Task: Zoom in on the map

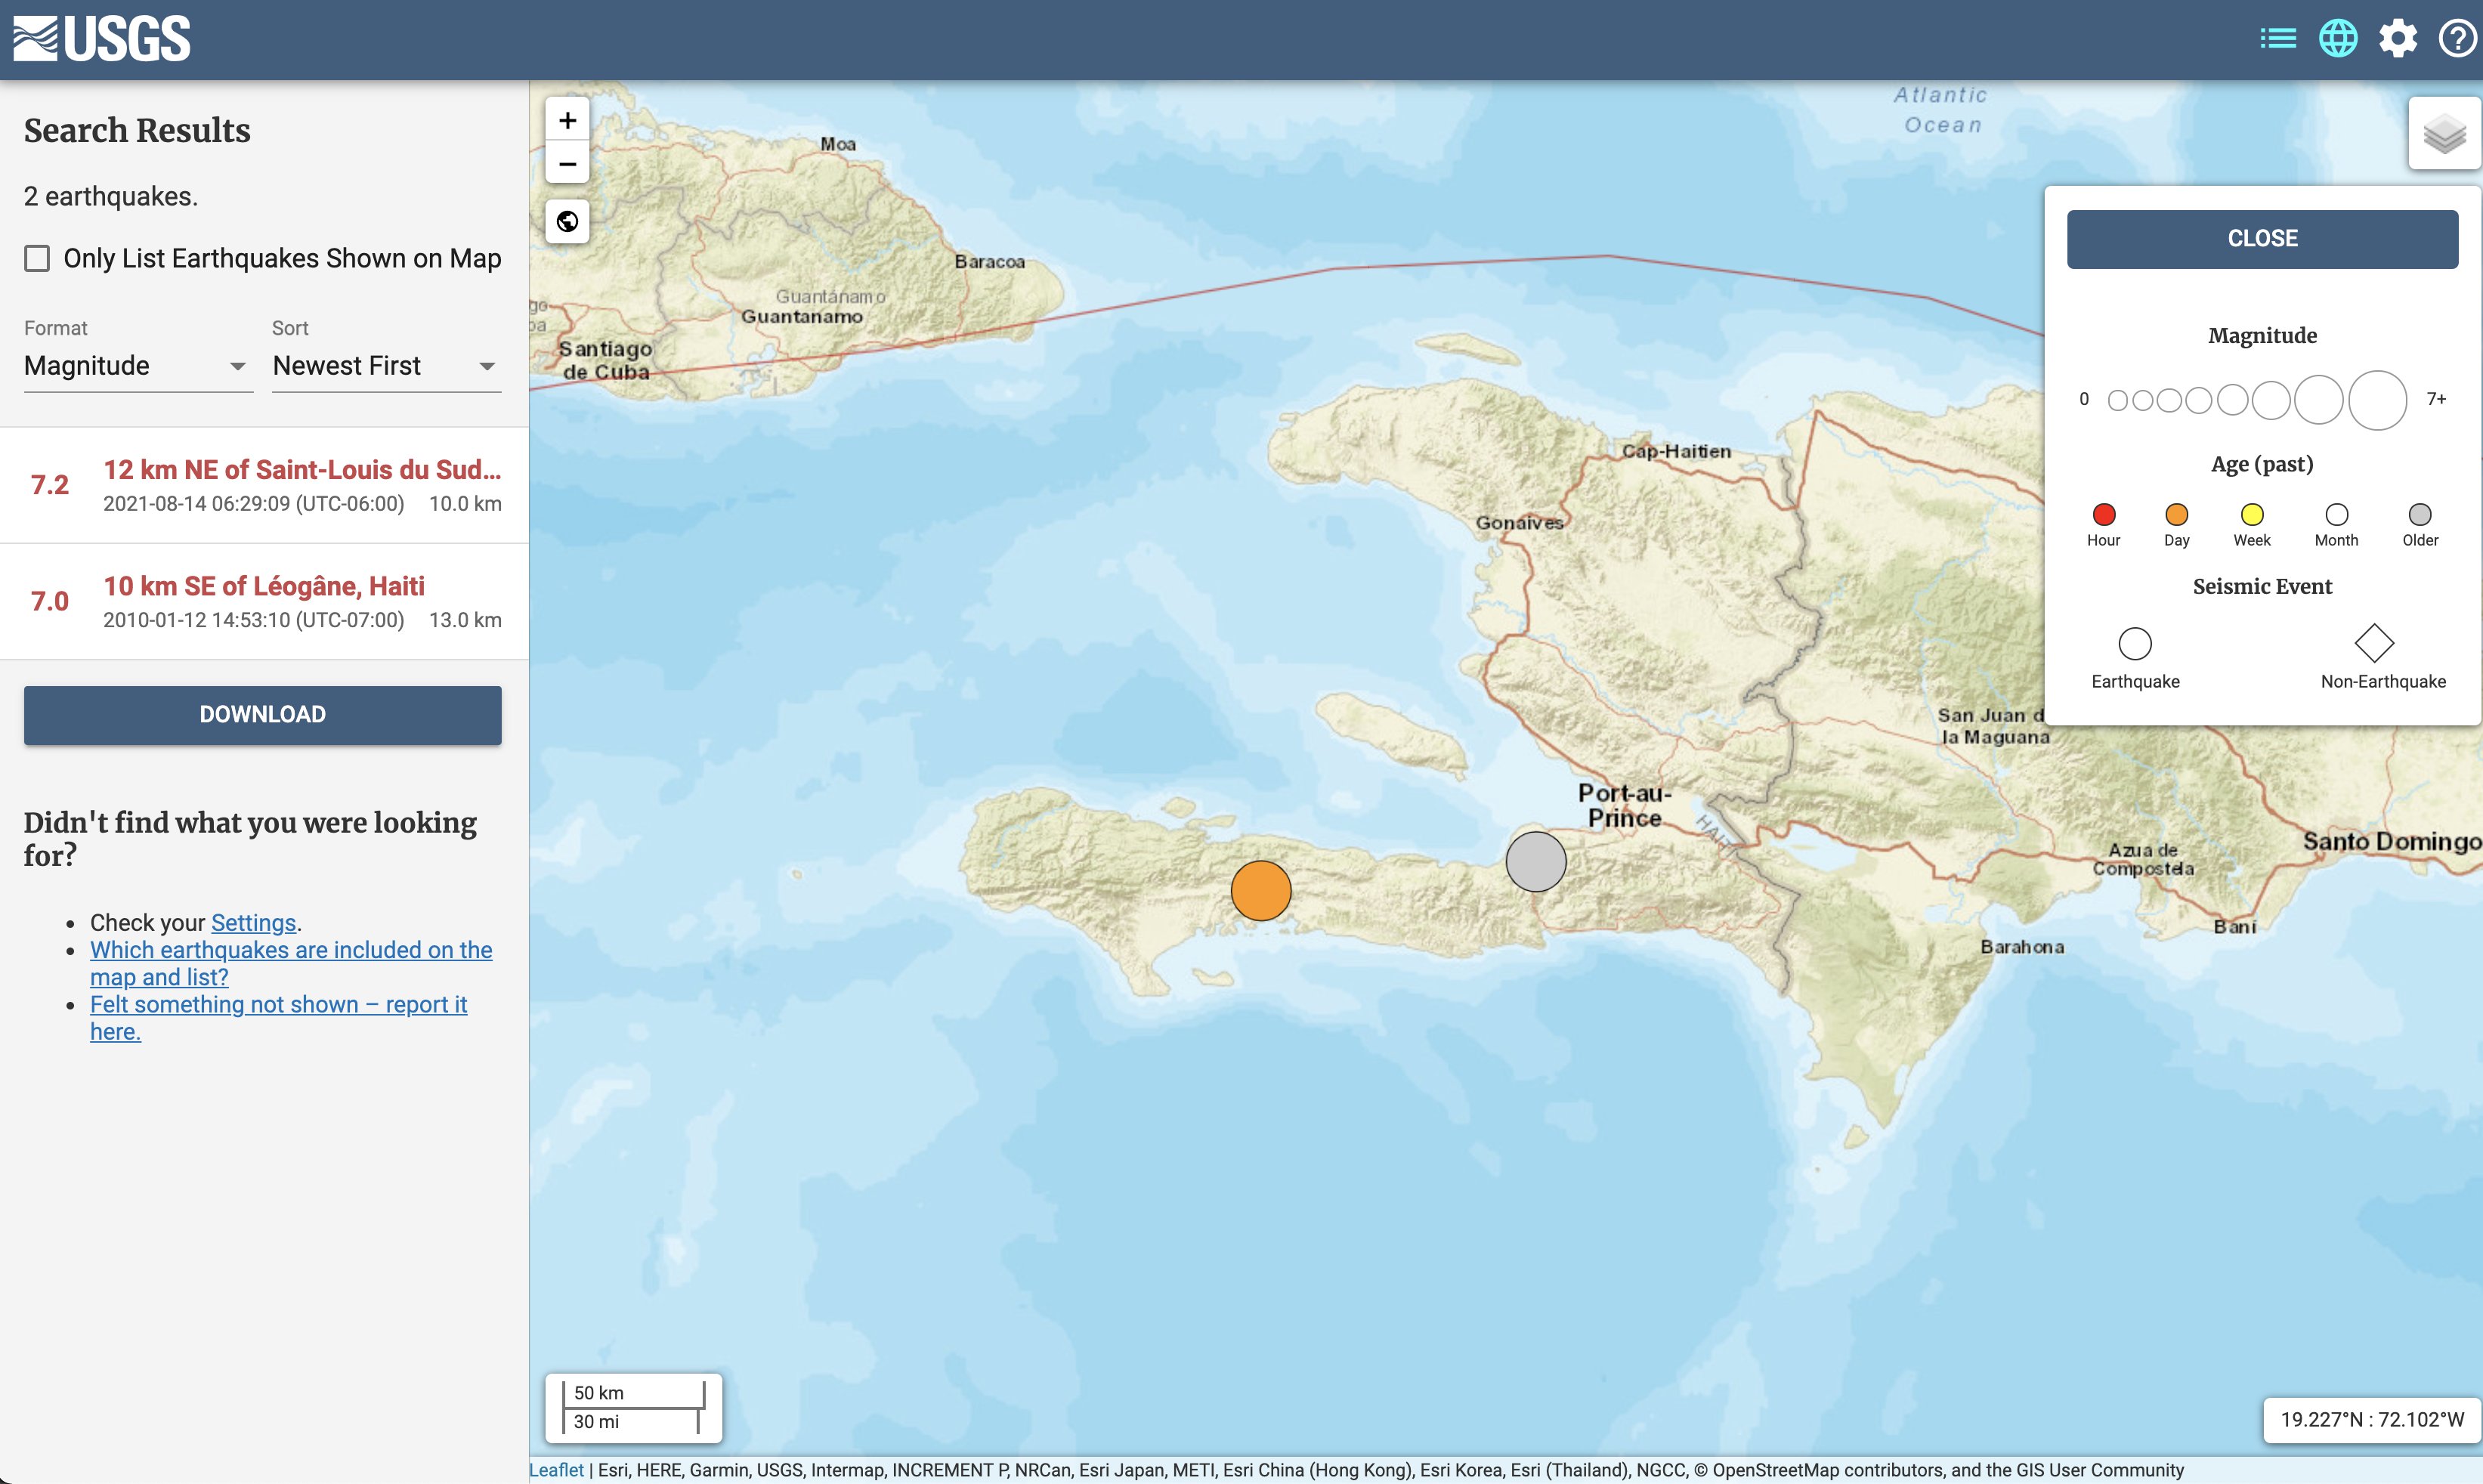Action: point(567,120)
